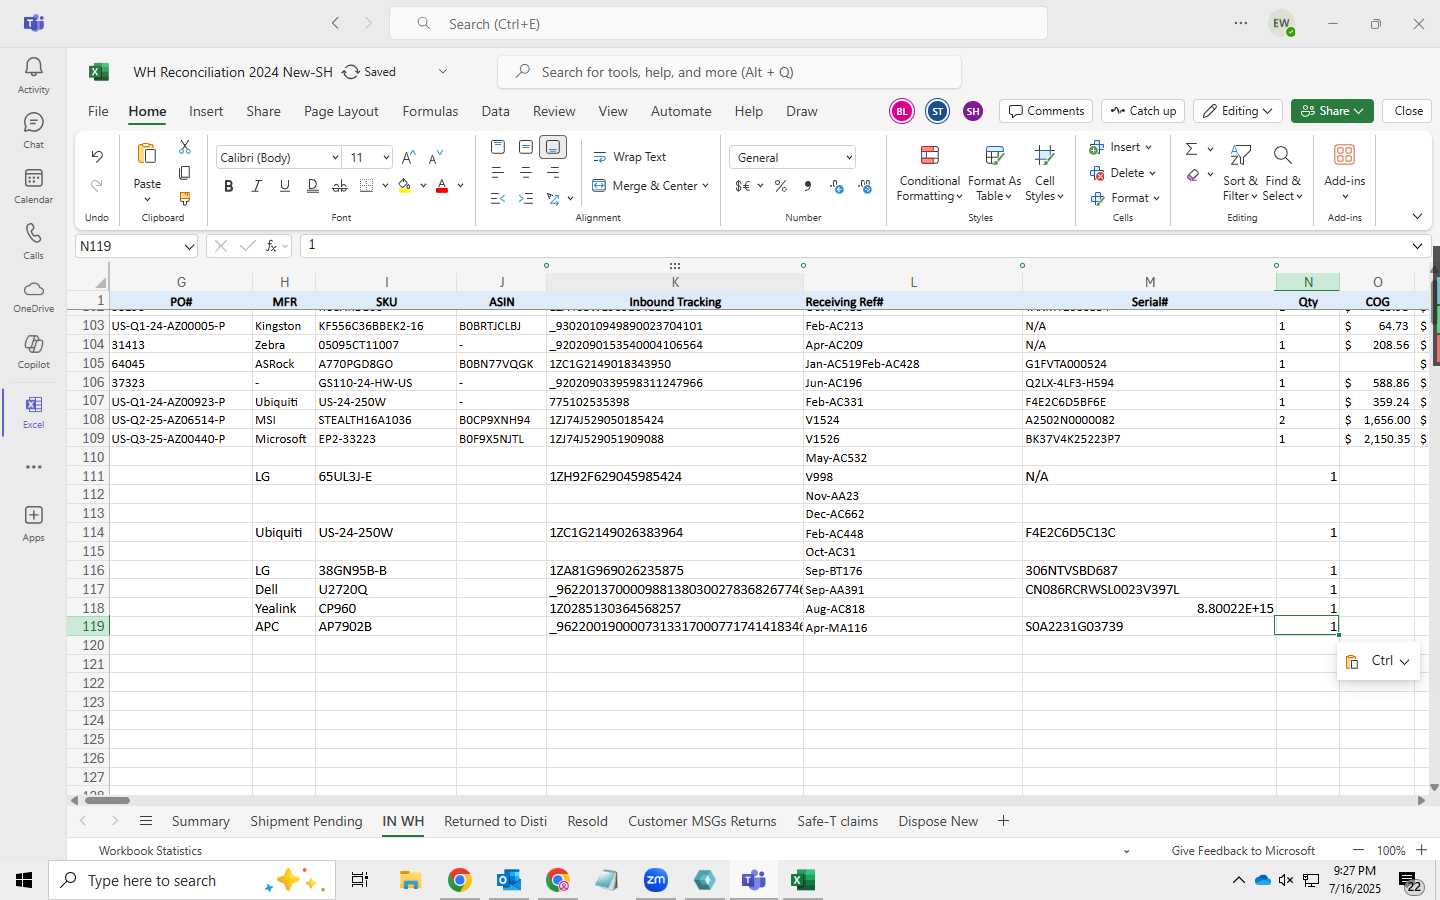Open OneDrive in Teams sidebar
The height and width of the screenshot is (900, 1440).
click(x=33, y=296)
